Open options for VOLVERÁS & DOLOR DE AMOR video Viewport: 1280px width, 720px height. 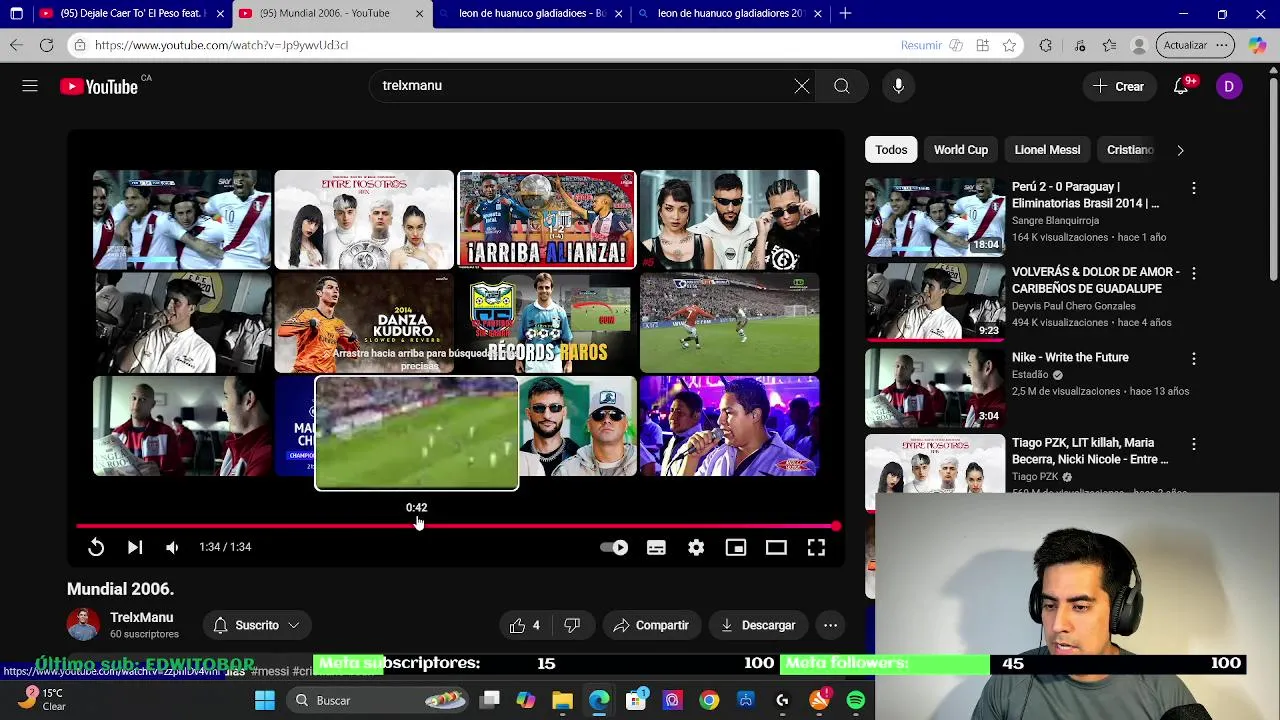[1193, 273]
